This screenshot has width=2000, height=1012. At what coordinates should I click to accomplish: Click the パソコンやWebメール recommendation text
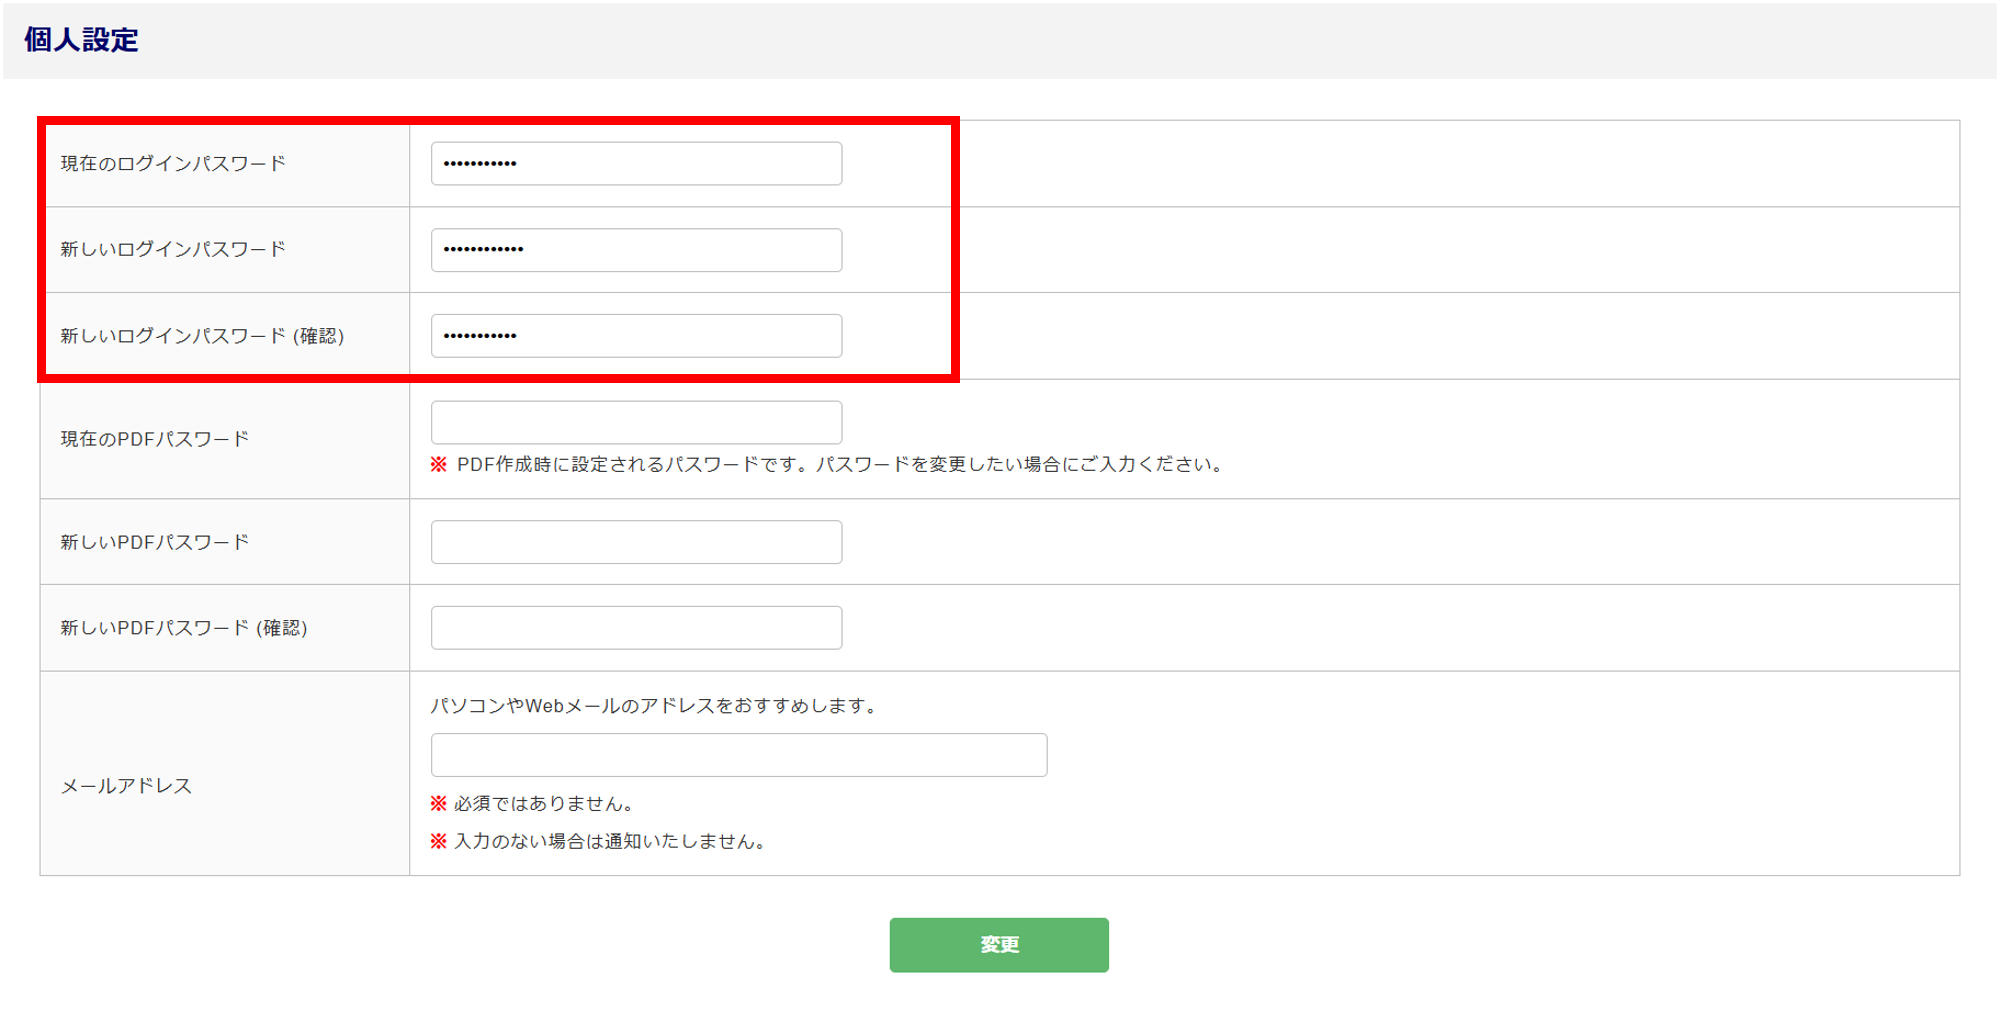(655, 706)
